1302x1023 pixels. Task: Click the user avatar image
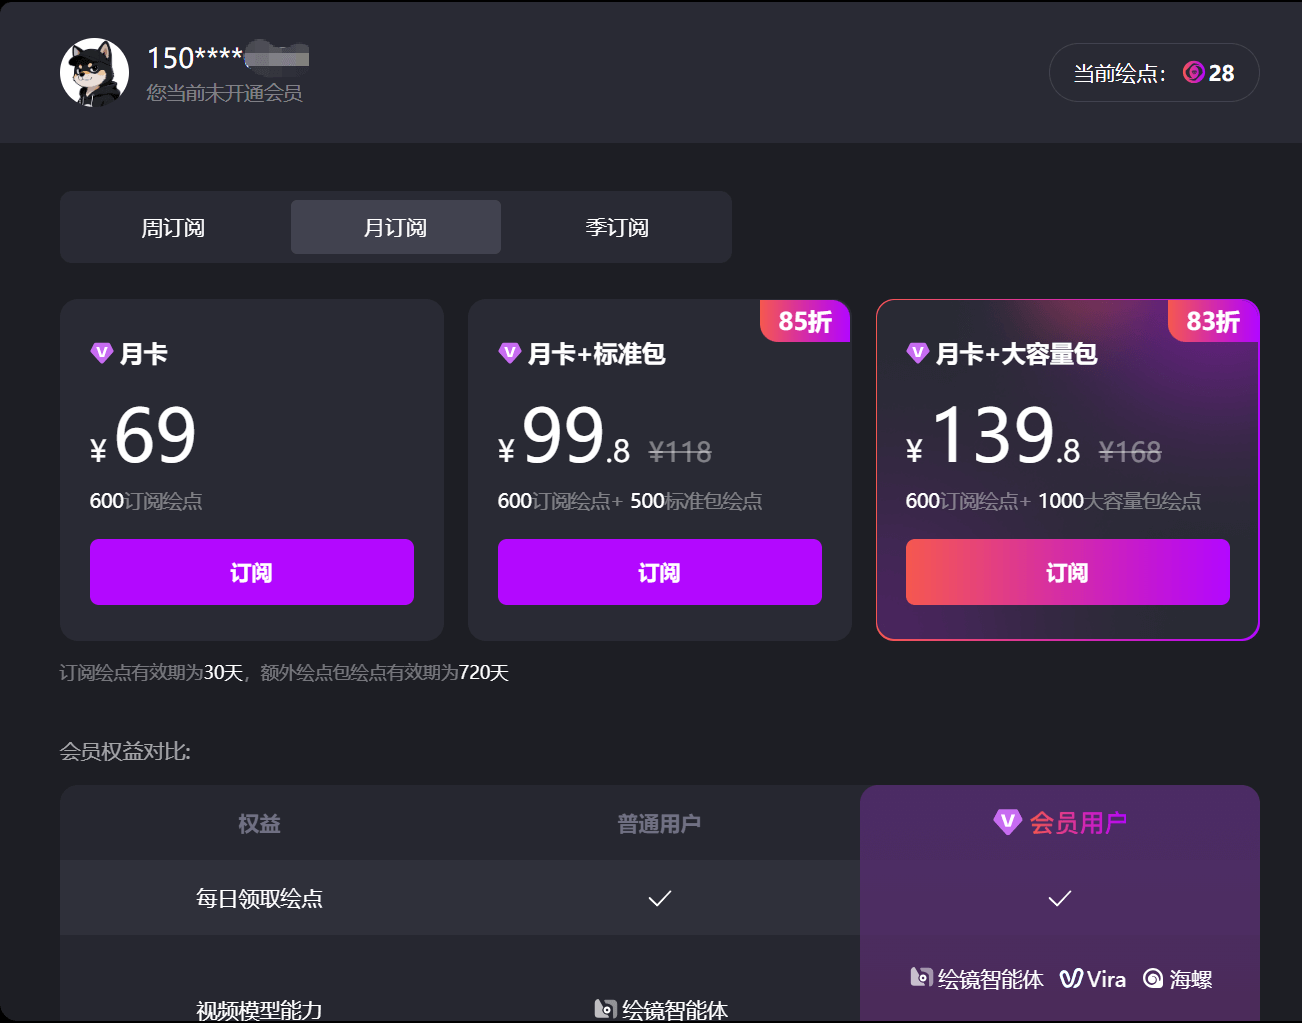[94, 72]
